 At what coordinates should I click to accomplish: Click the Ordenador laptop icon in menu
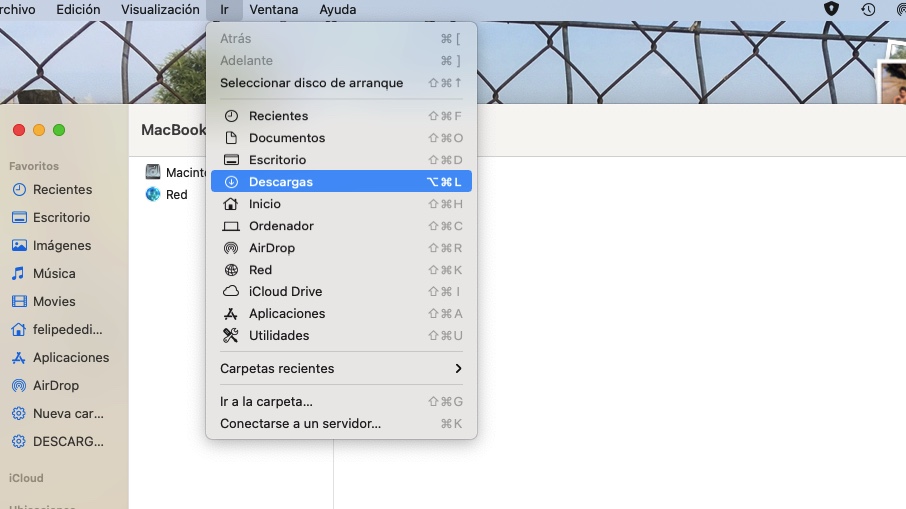231,226
